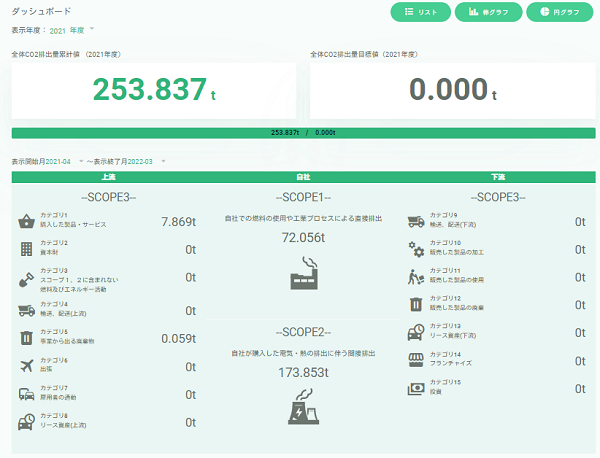Image resolution: width=600 pixels, height=458 pixels.
Task: Click the Category 2 building icon
Action: click(26, 249)
